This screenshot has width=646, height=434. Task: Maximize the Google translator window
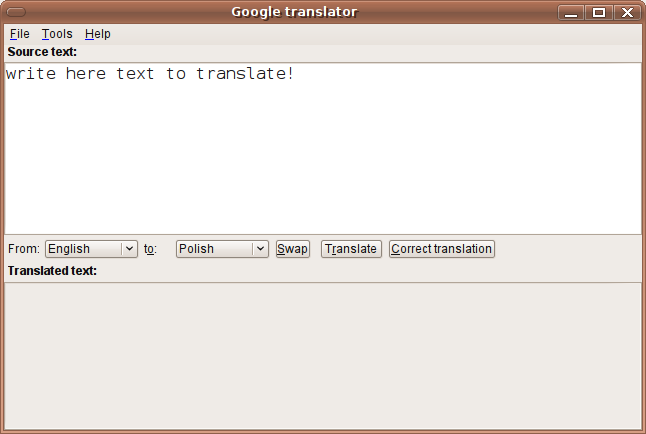pos(598,12)
